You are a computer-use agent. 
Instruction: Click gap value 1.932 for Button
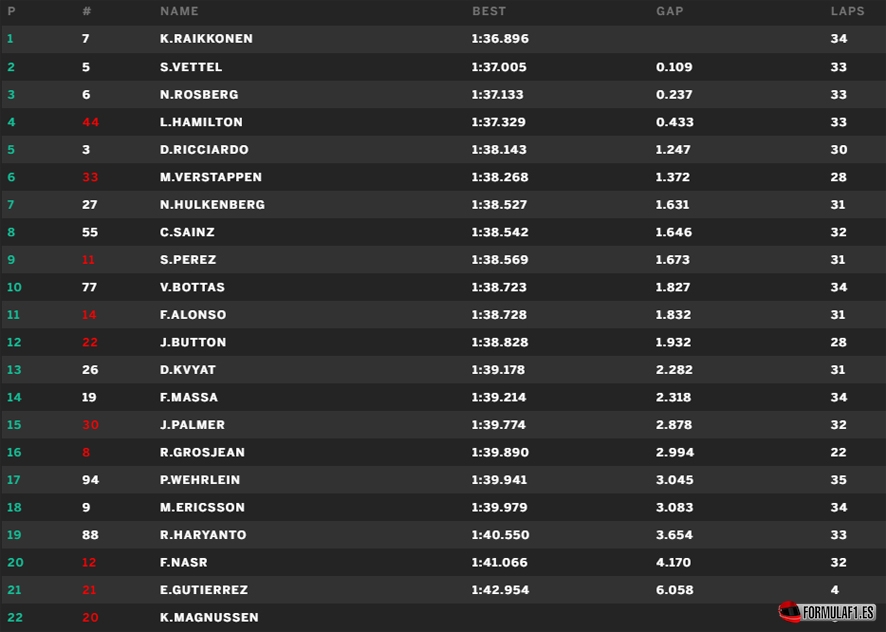coord(673,343)
